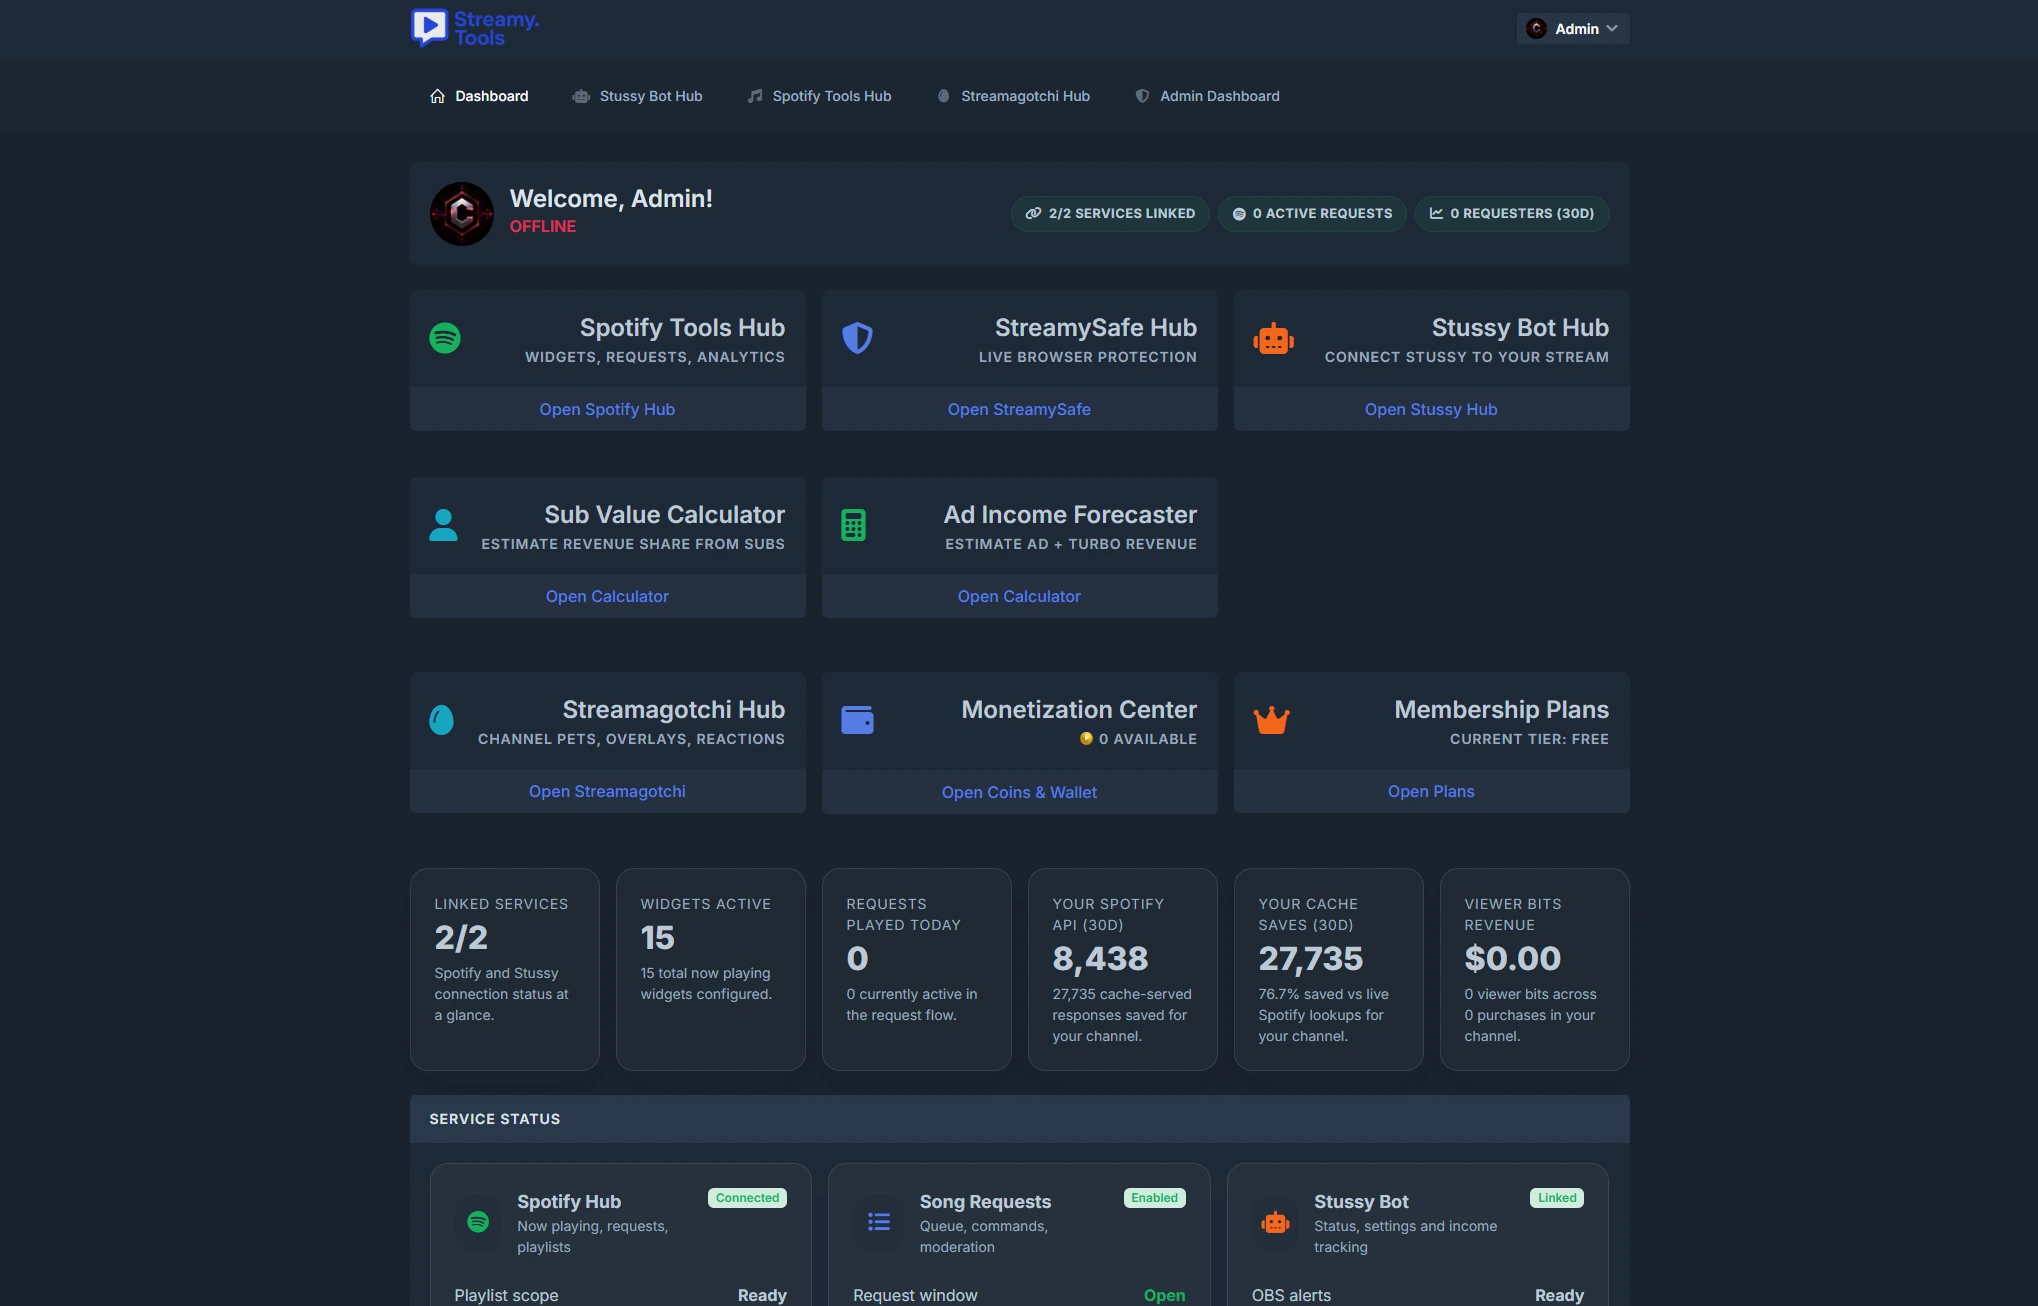Open the Admin account dropdown

[1572, 29]
